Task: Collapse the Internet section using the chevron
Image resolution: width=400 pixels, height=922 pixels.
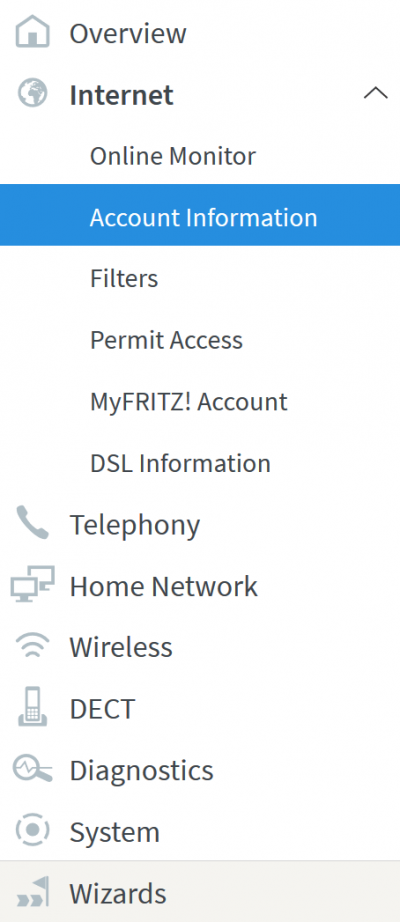Action: [376, 93]
